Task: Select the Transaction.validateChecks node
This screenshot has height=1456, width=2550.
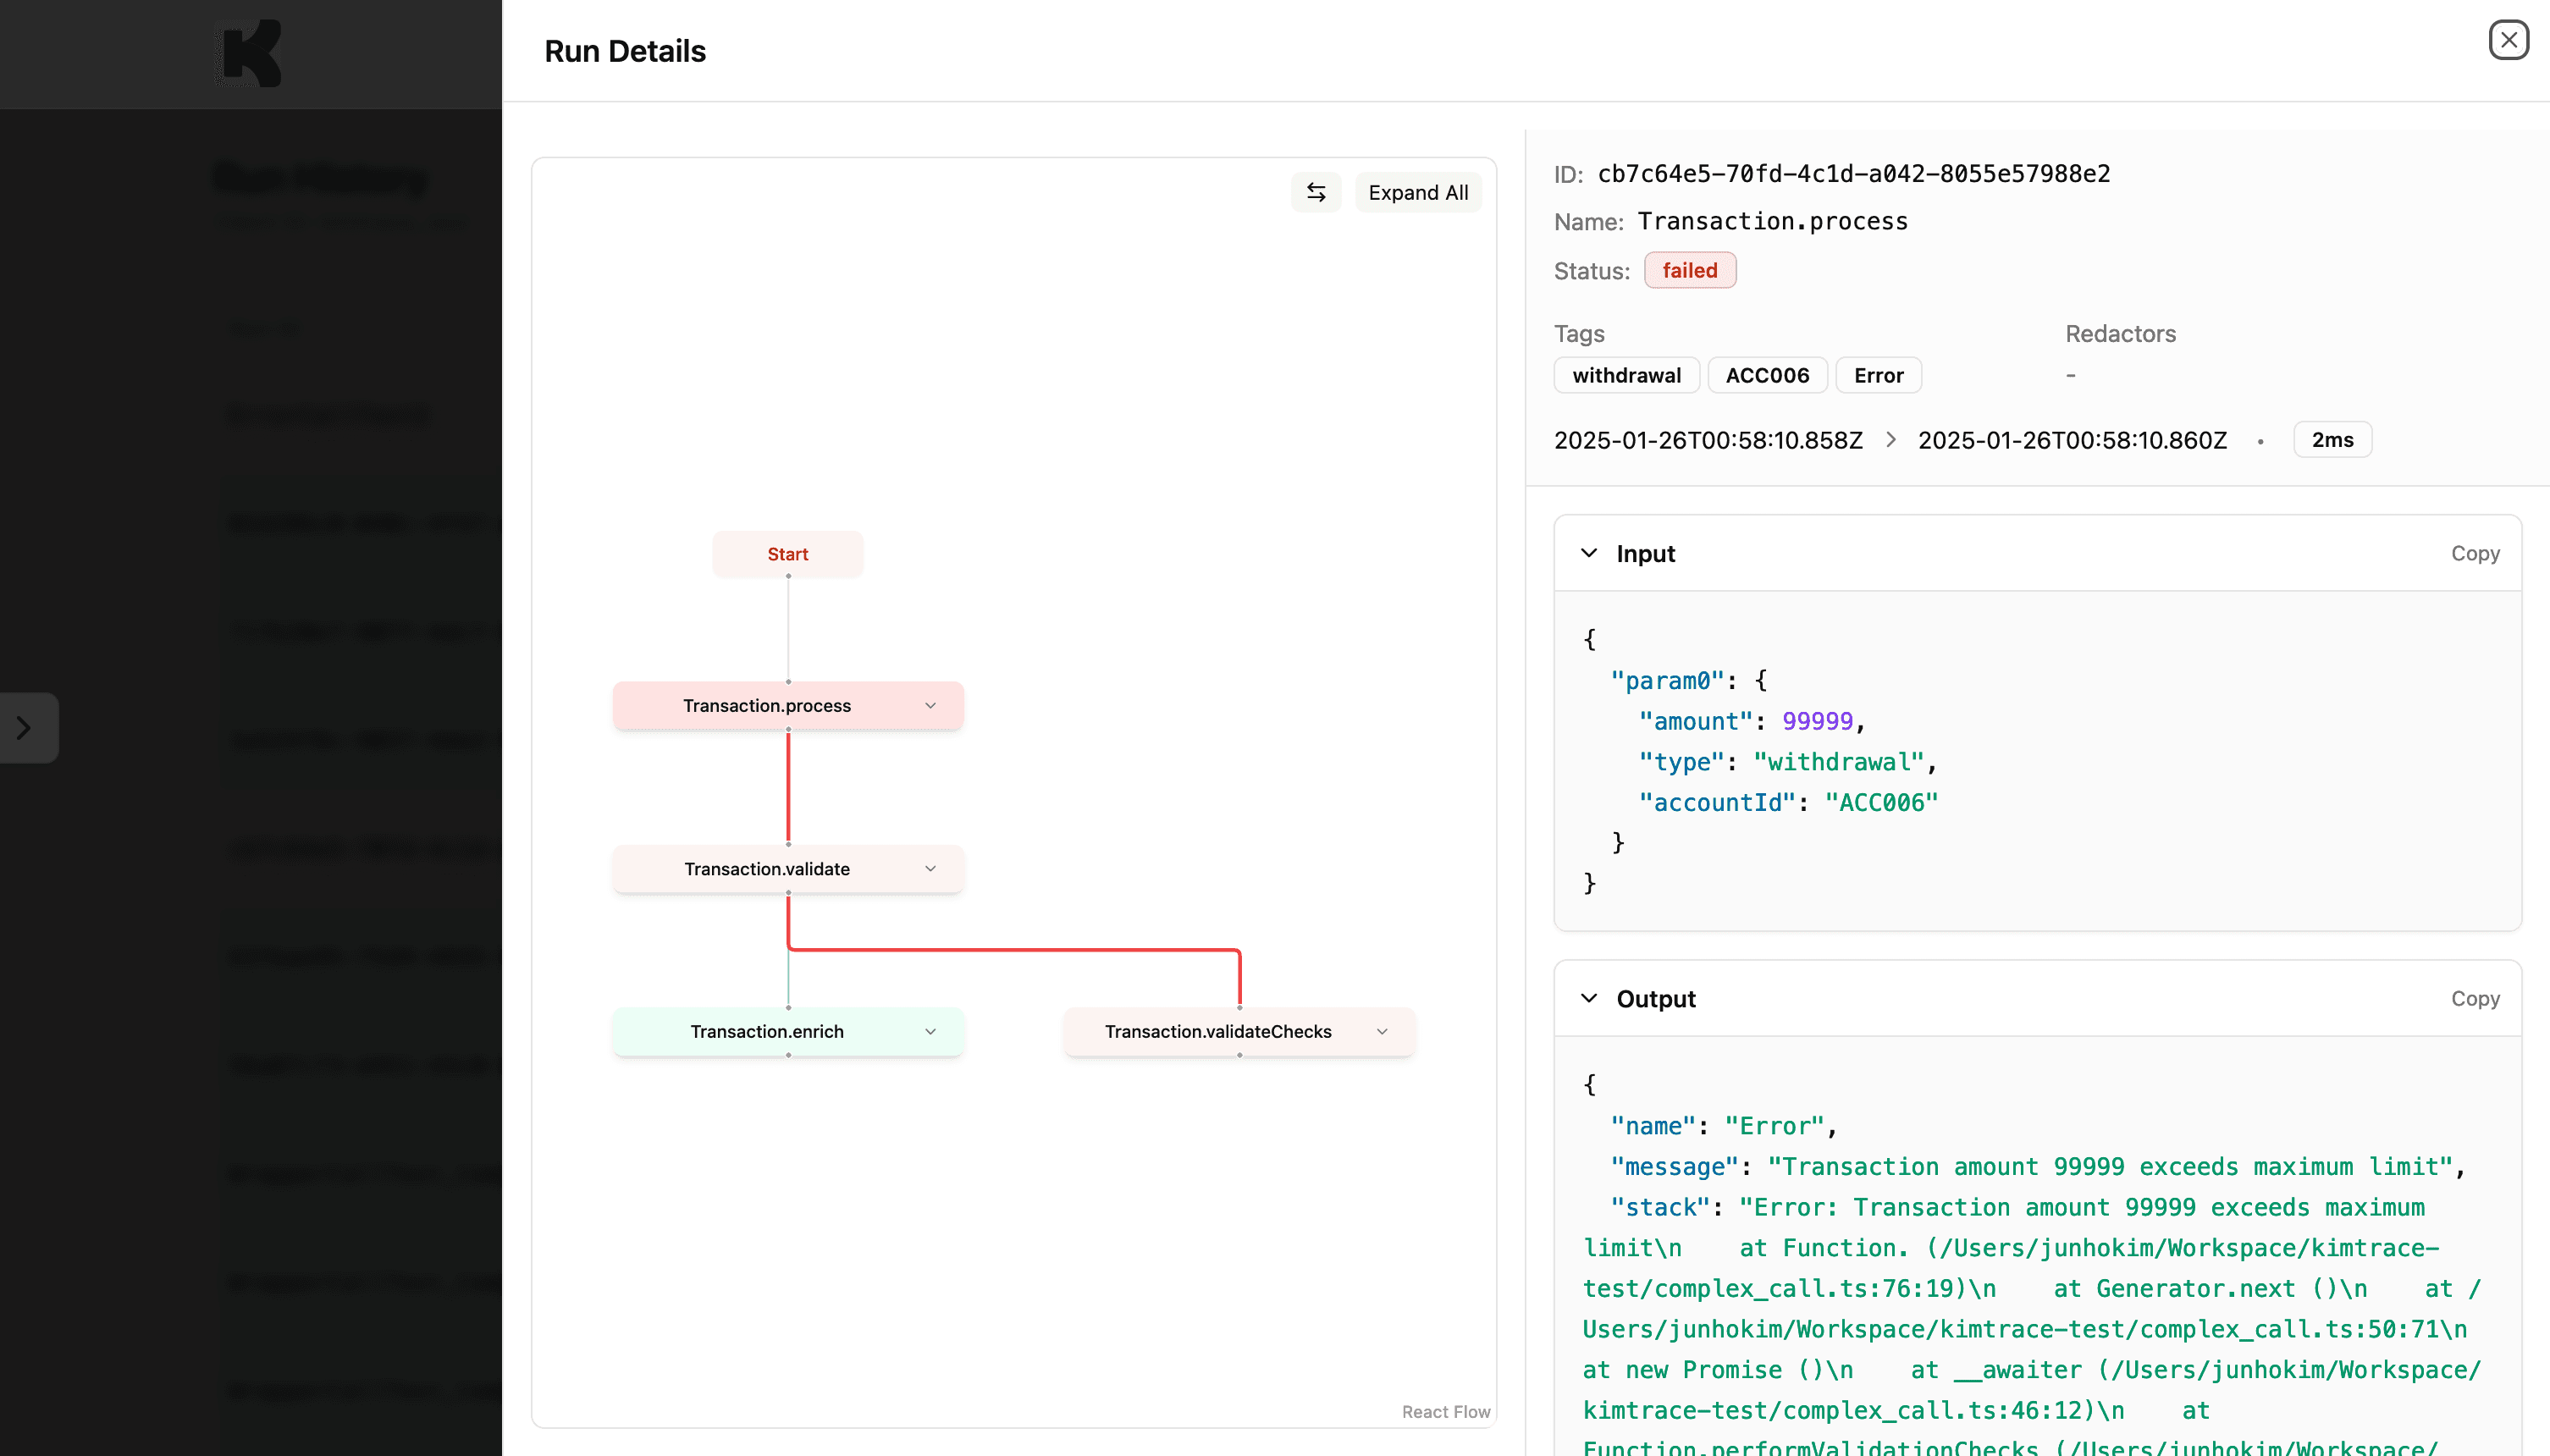Action: tap(1239, 1031)
